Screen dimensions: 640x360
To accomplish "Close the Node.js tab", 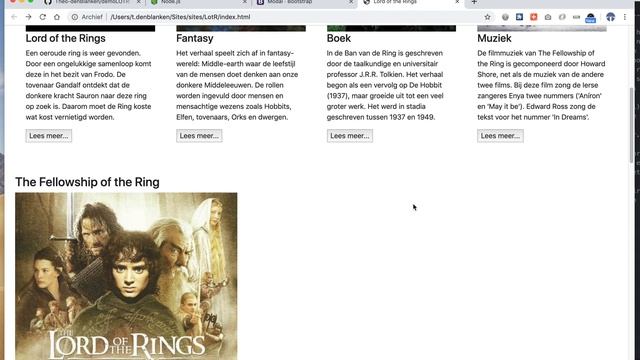I will point(245,2).
